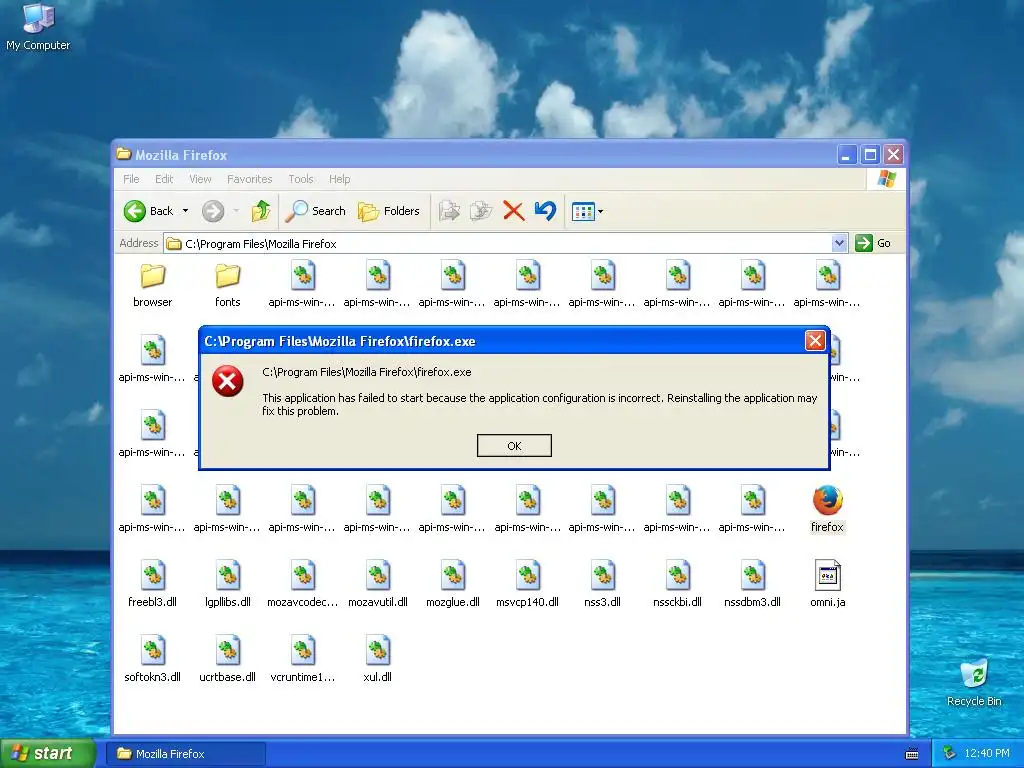Click Mozilla Firefox taskbar button
The width and height of the screenshot is (1024, 768).
(x=186, y=754)
